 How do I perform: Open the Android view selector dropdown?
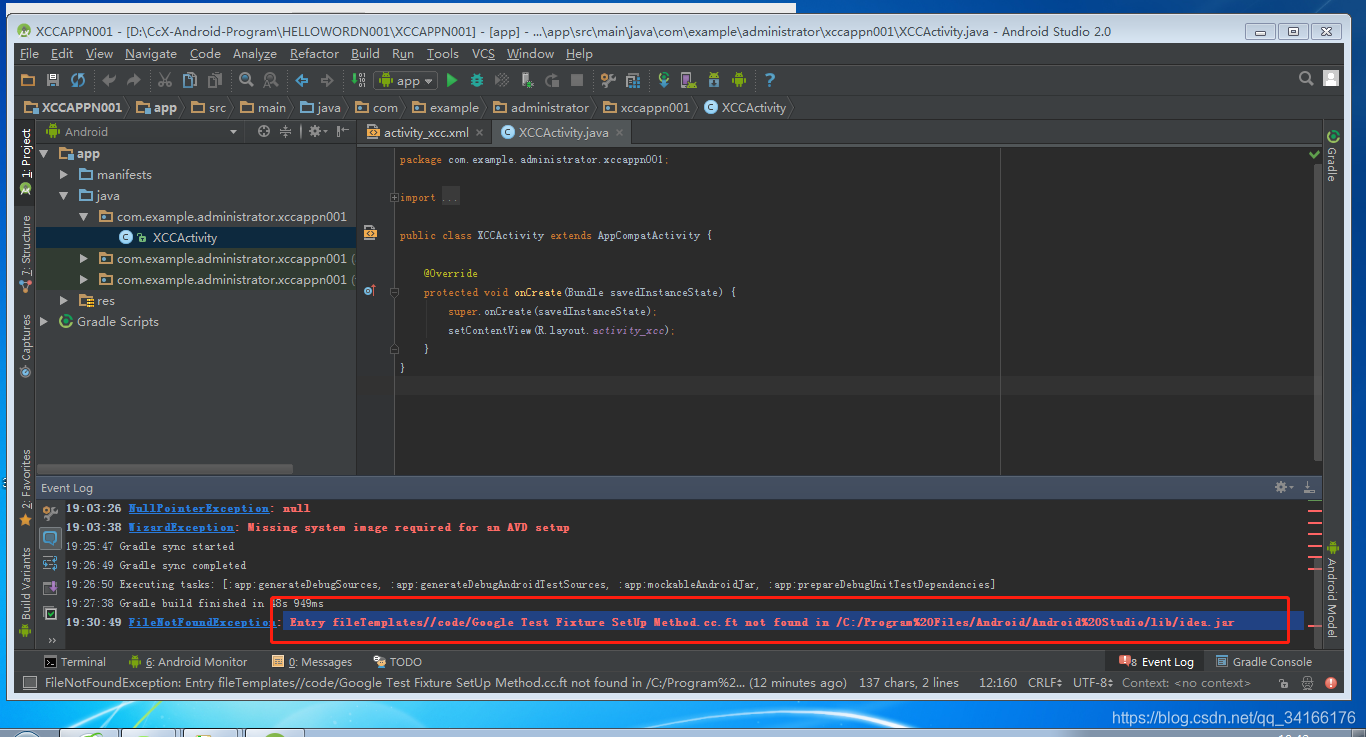click(143, 131)
